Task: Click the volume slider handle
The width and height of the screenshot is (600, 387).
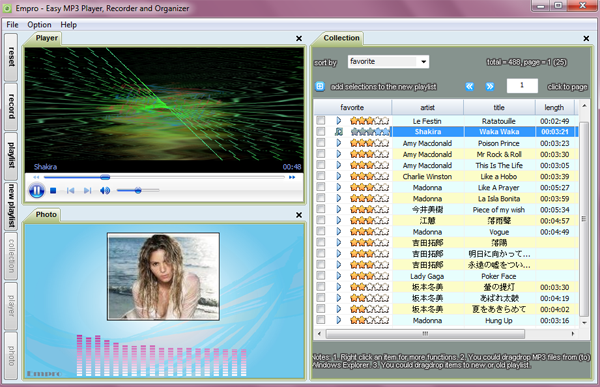Action: tap(138, 190)
